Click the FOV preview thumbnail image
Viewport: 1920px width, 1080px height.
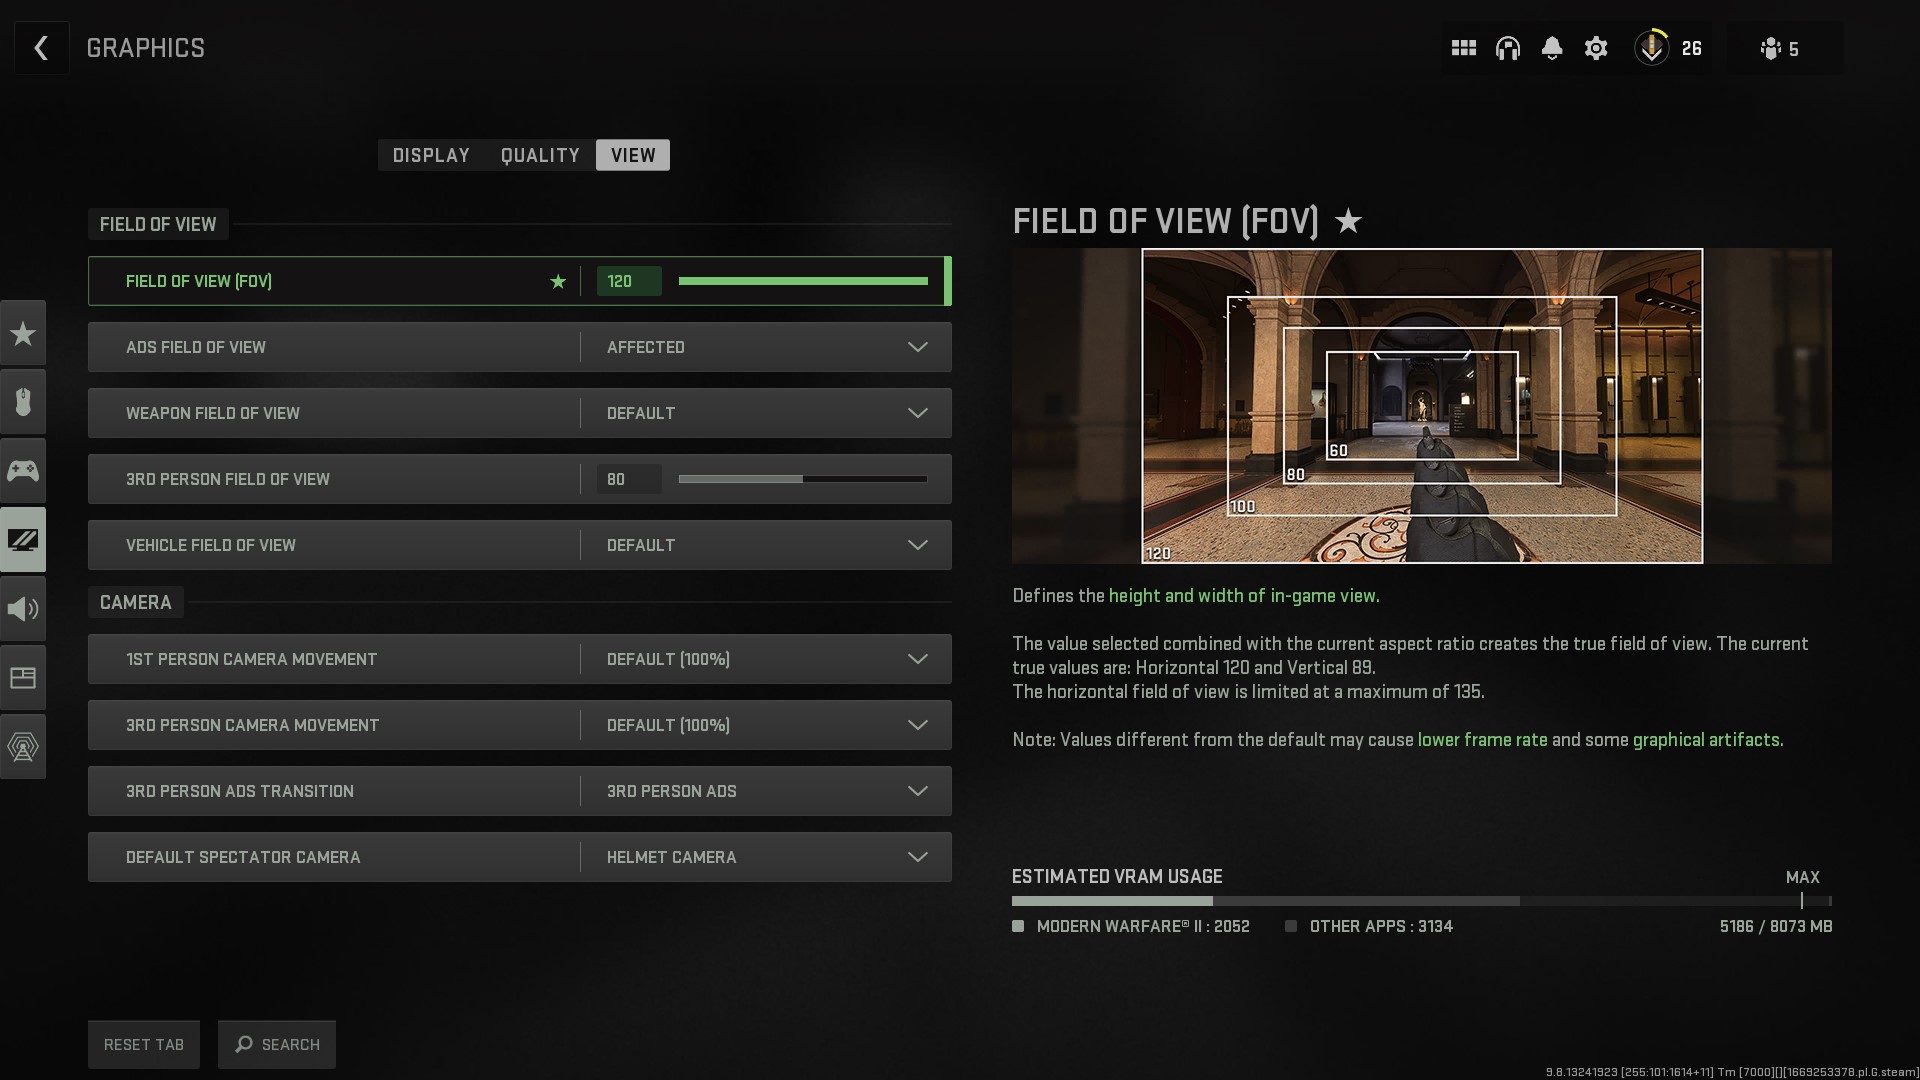coord(1422,405)
